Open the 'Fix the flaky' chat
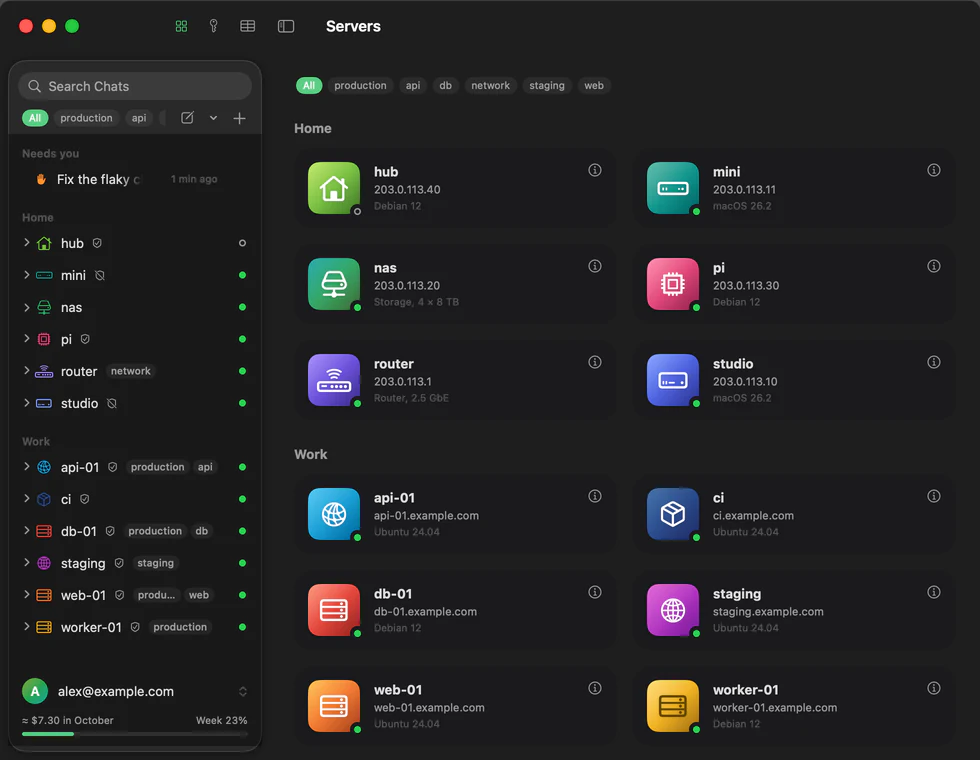This screenshot has height=760, width=980. [135, 179]
